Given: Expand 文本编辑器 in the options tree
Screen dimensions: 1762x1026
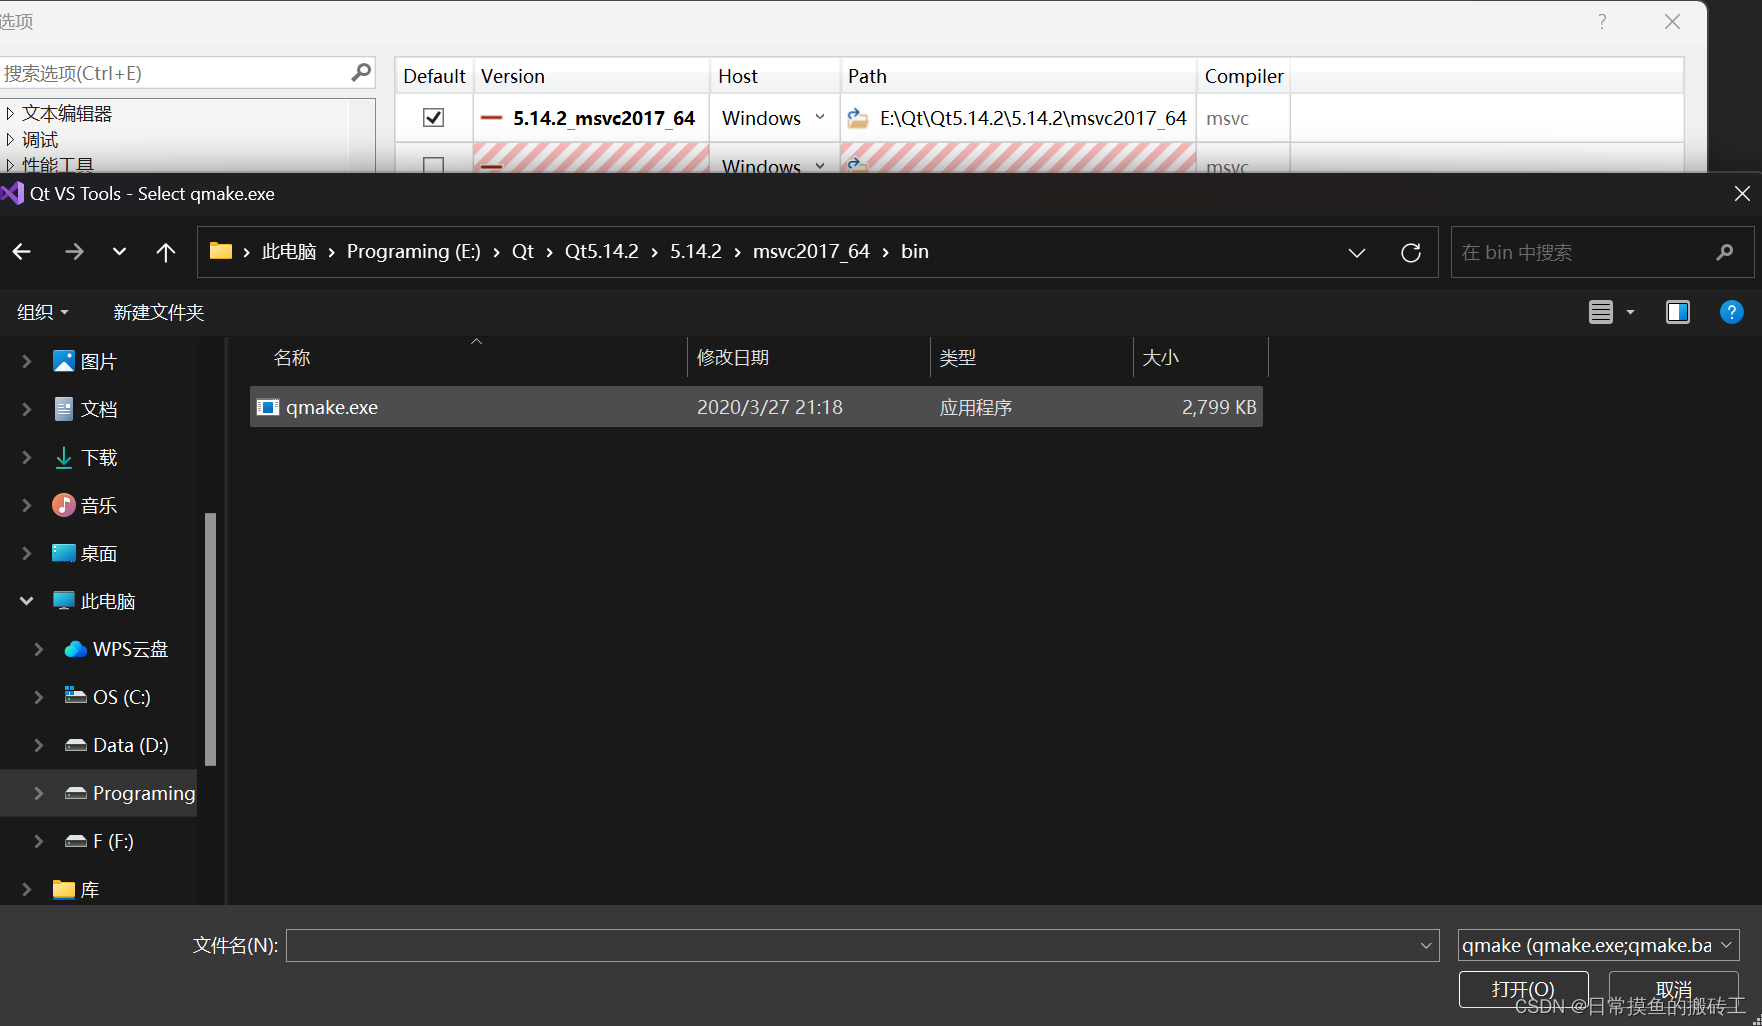Looking at the screenshot, I should click(10, 112).
